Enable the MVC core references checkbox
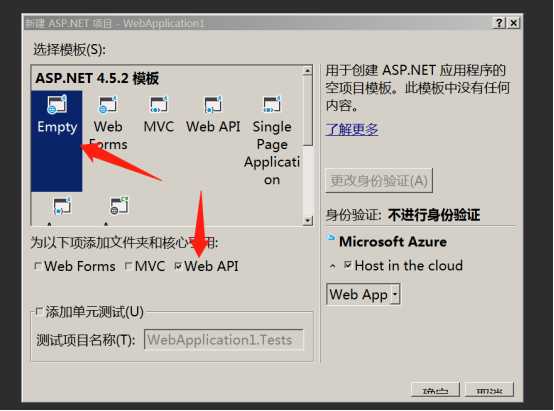The height and width of the screenshot is (411, 554). click(x=129, y=266)
